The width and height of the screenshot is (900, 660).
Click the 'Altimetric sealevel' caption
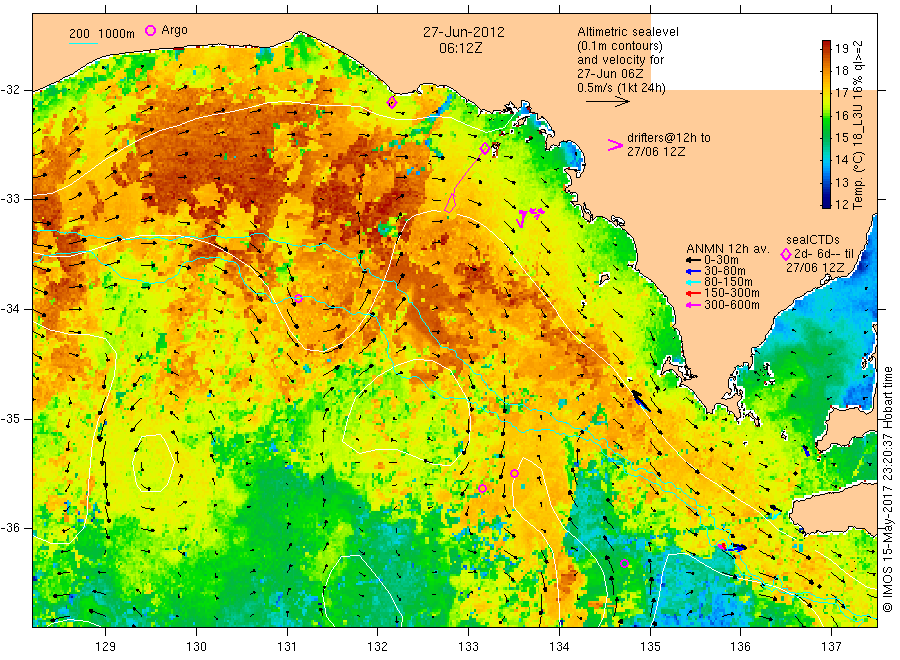(x=628, y=32)
